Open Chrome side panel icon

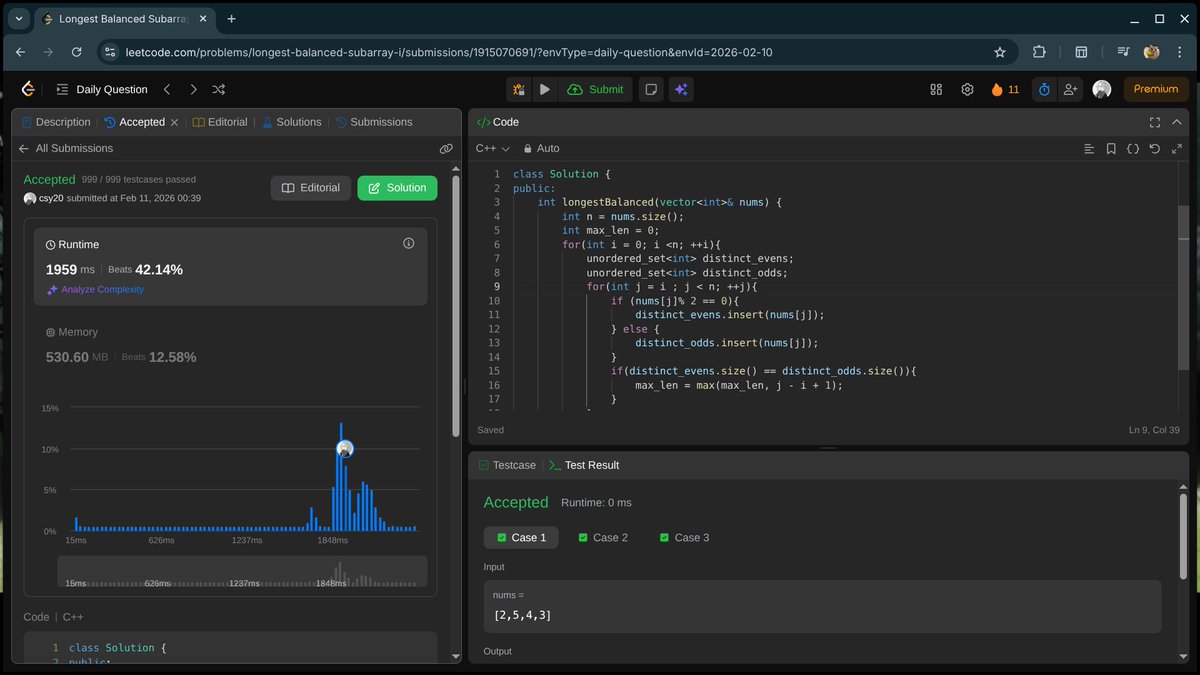(1081, 52)
